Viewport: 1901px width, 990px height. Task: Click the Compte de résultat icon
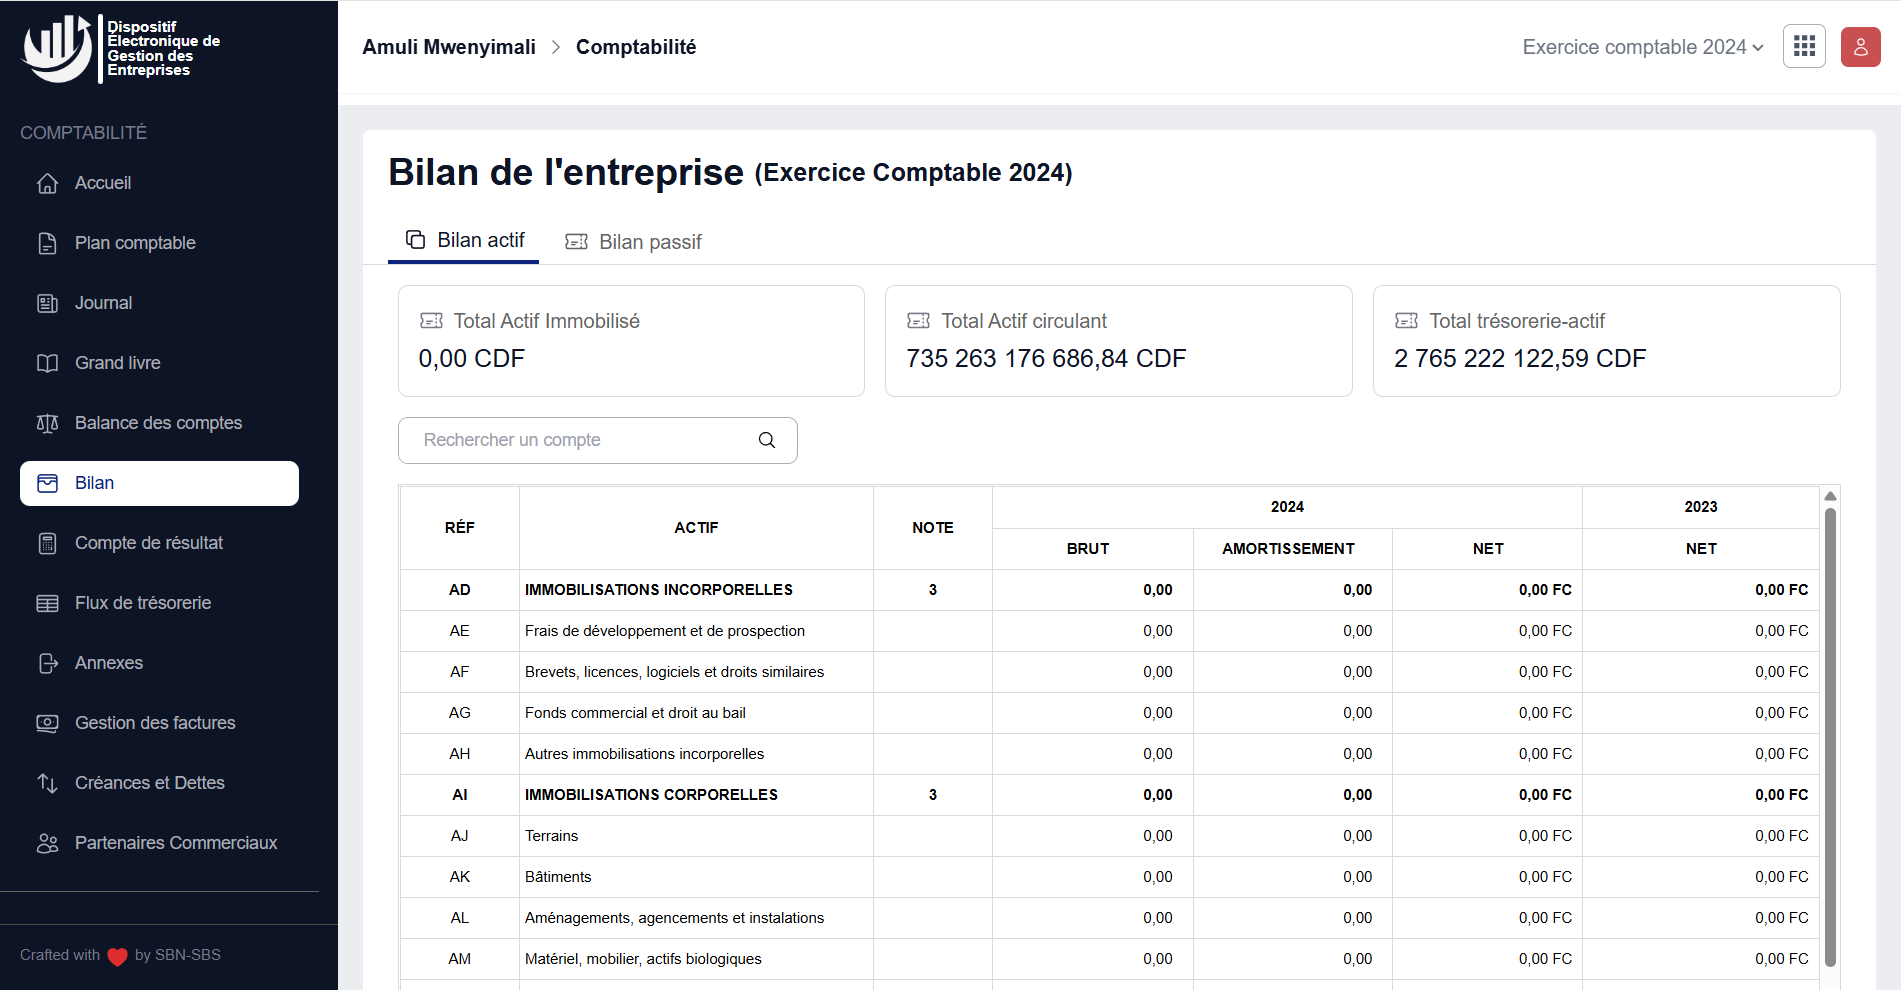click(48, 543)
